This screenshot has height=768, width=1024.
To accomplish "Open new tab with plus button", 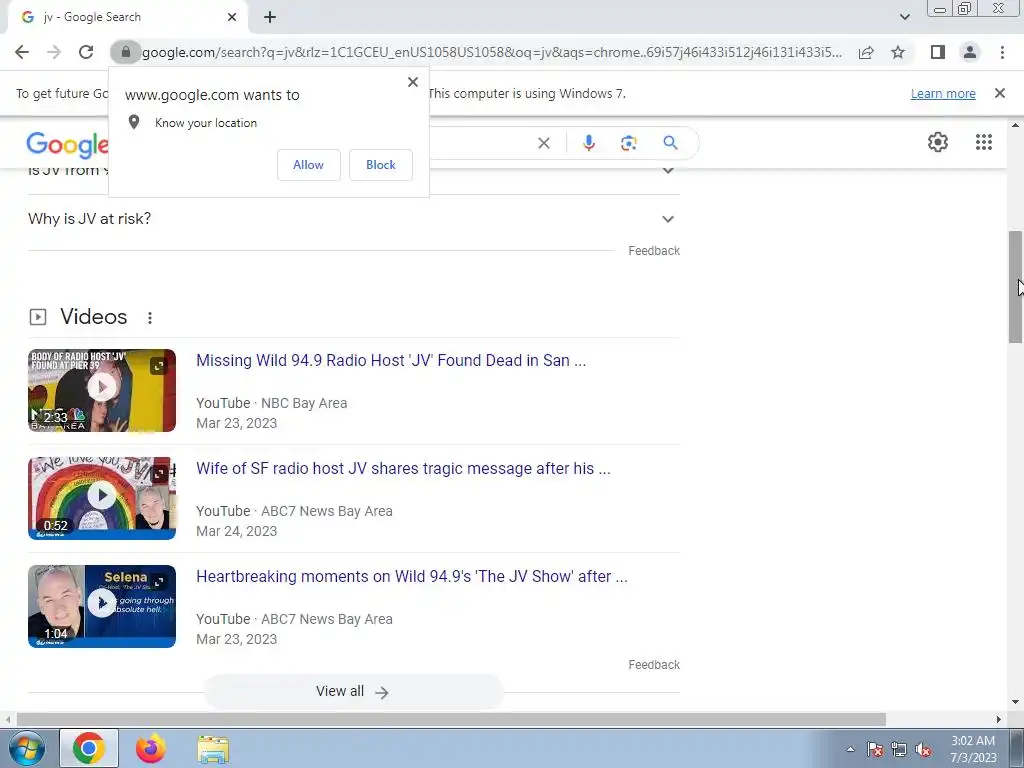I will click(x=270, y=17).
